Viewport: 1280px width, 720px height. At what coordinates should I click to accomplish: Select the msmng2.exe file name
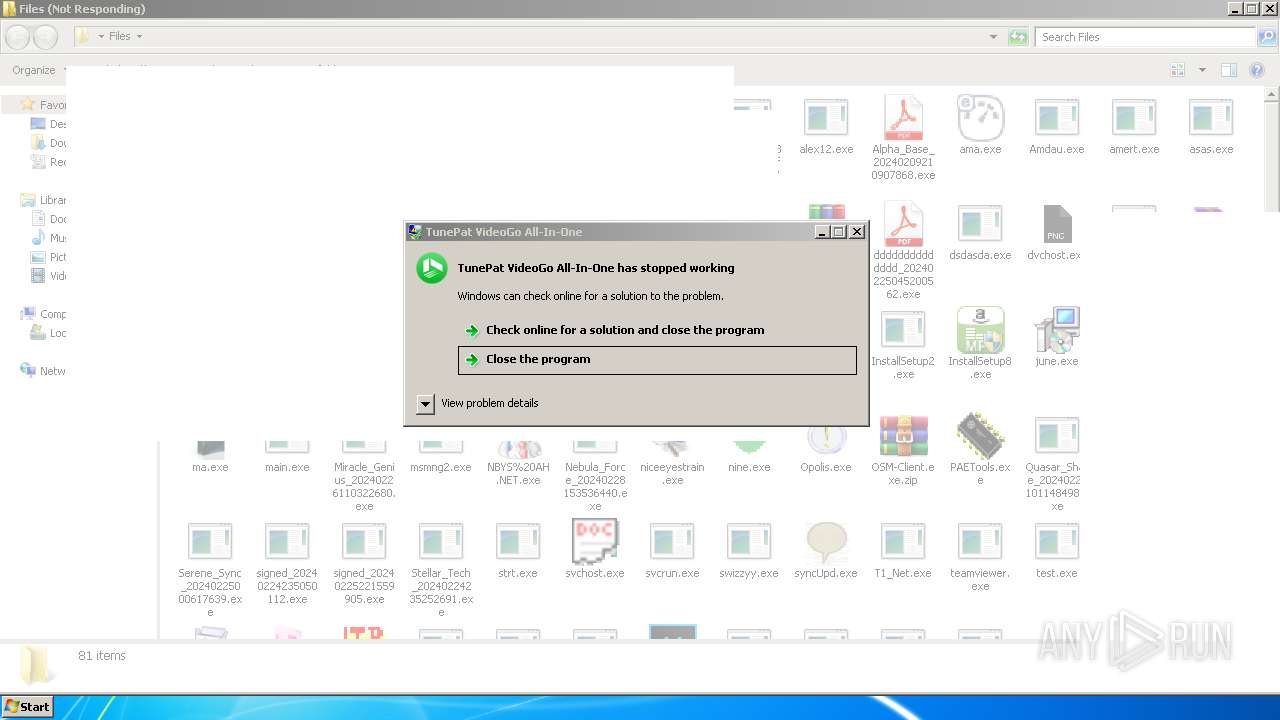coord(441,467)
